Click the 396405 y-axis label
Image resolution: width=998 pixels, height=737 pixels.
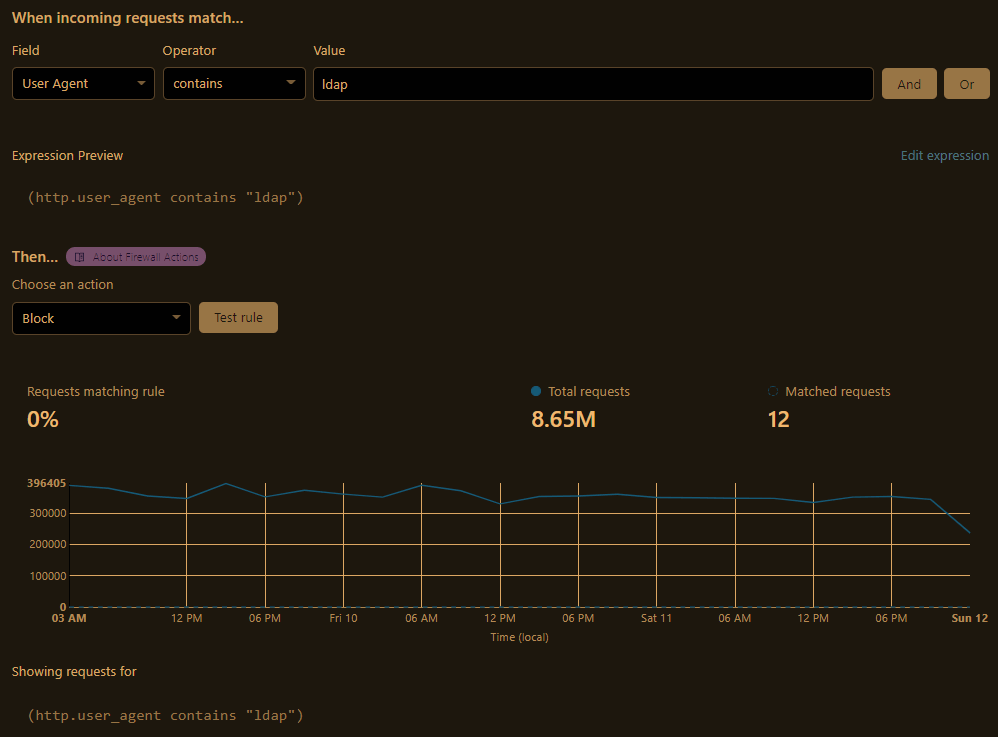point(46,483)
